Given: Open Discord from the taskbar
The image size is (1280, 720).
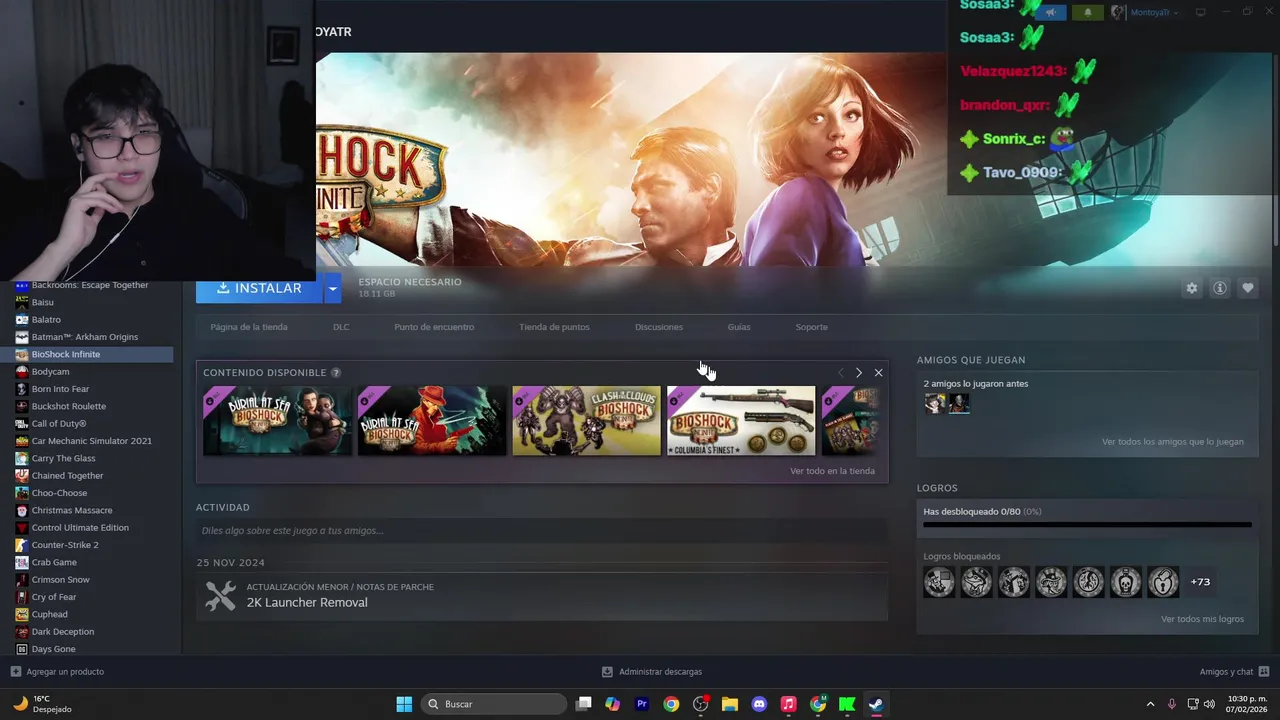Looking at the screenshot, I should tap(759, 704).
